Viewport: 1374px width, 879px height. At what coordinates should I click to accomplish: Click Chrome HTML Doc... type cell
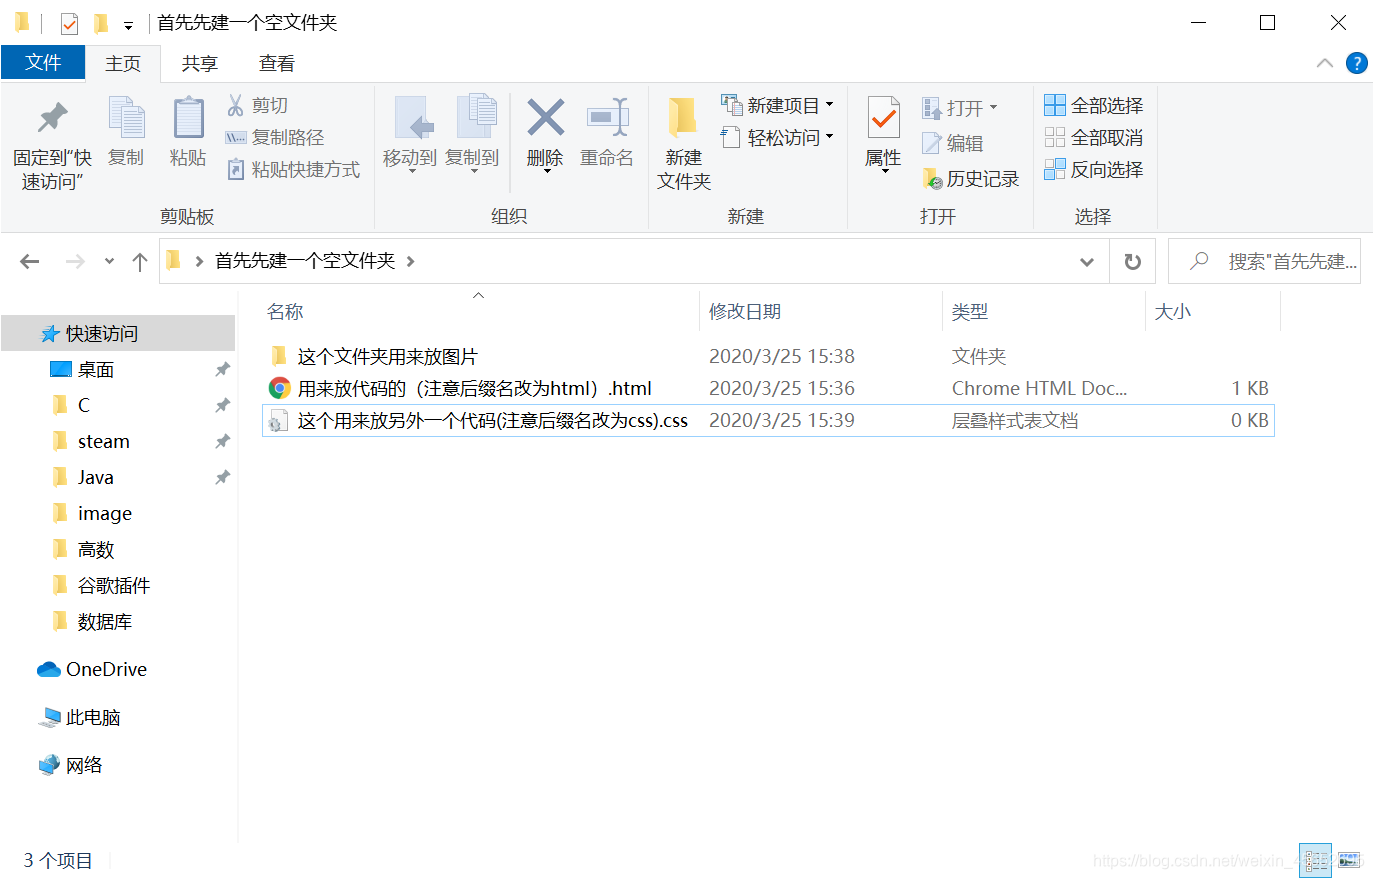pyautogui.click(x=1039, y=388)
